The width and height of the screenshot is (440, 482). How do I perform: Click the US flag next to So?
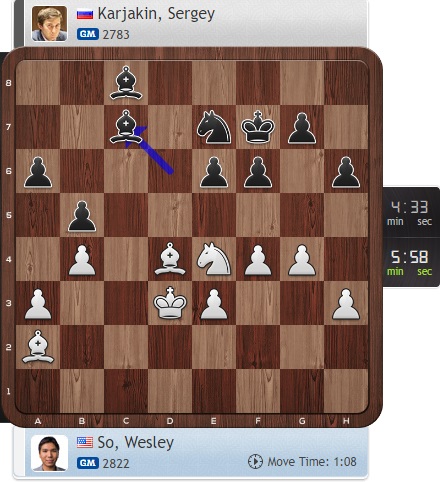coord(85,443)
